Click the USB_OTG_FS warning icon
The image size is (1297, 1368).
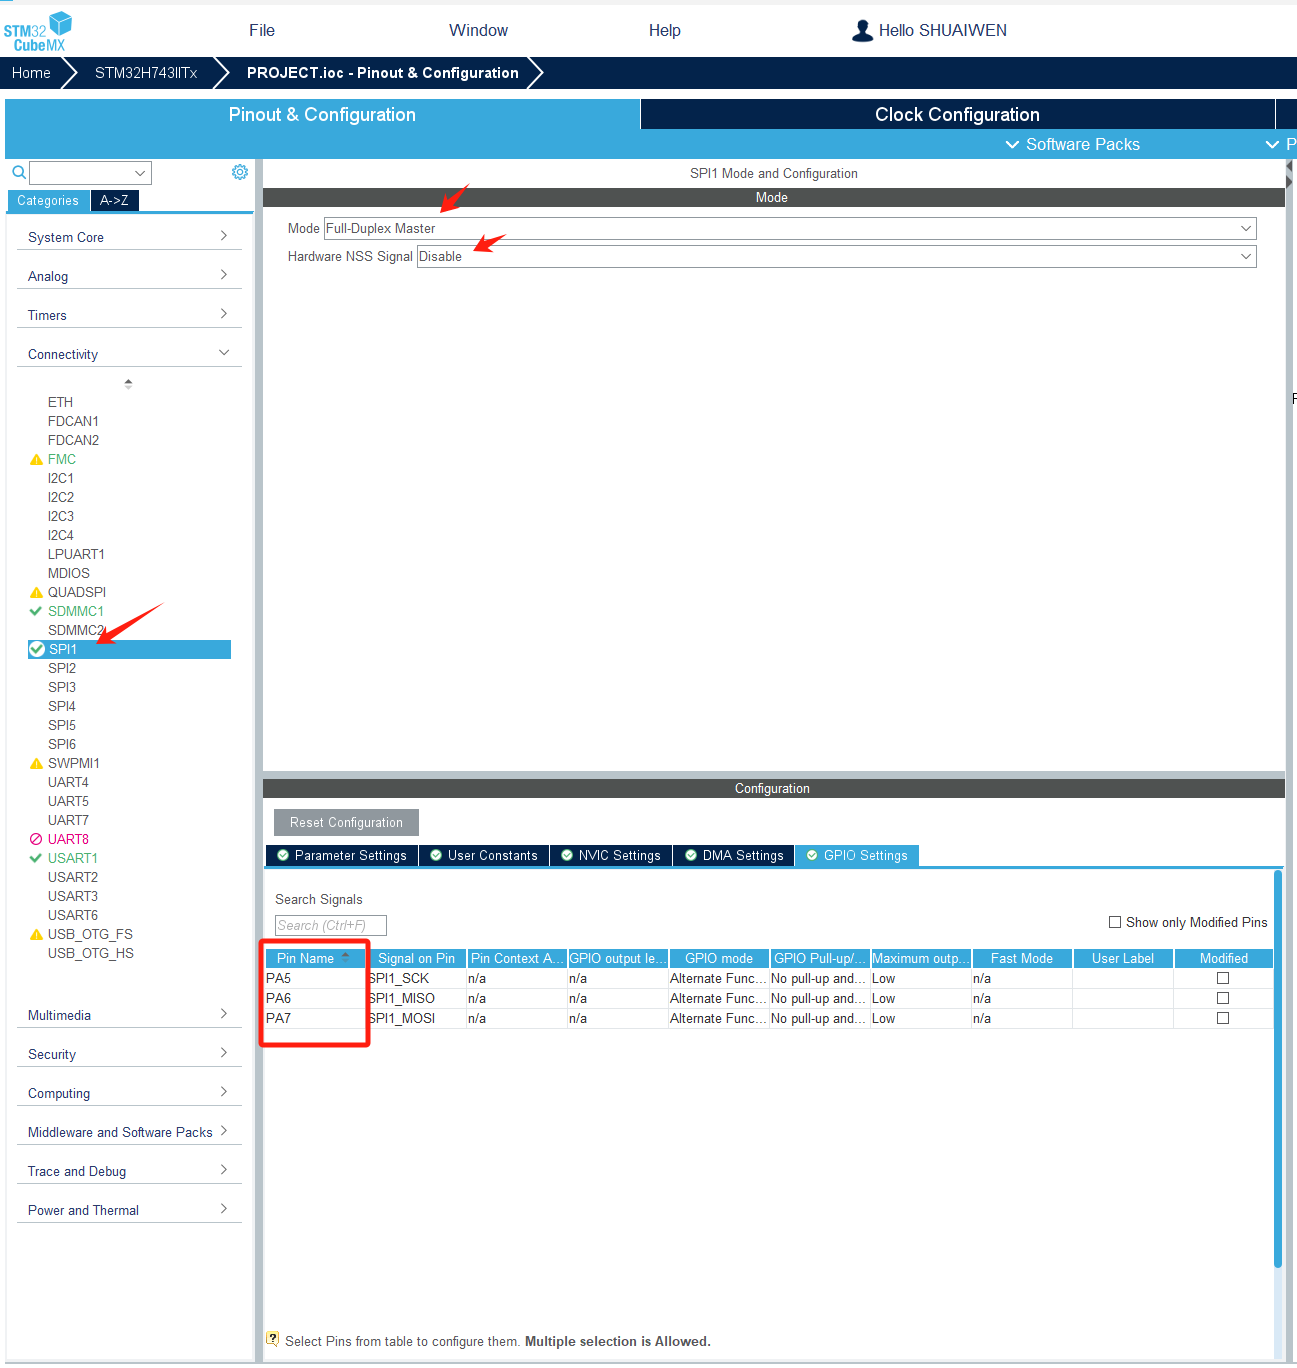pyautogui.click(x=37, y=935)
